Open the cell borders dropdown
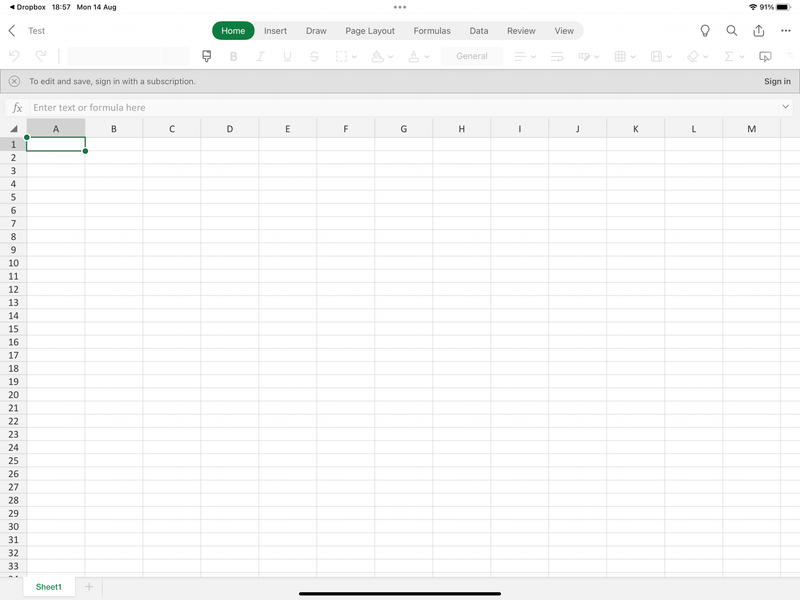Image resolution: width=800 pixels, height=600 pixels. 346,57
